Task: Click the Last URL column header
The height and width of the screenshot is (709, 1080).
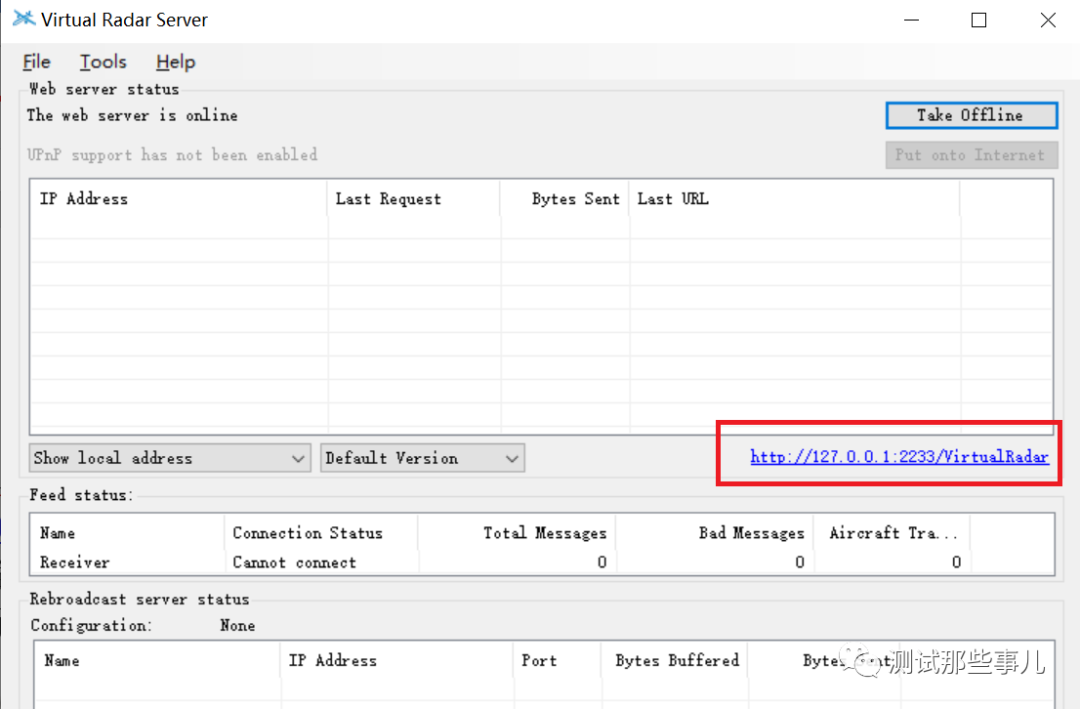Action: point(794,199)
